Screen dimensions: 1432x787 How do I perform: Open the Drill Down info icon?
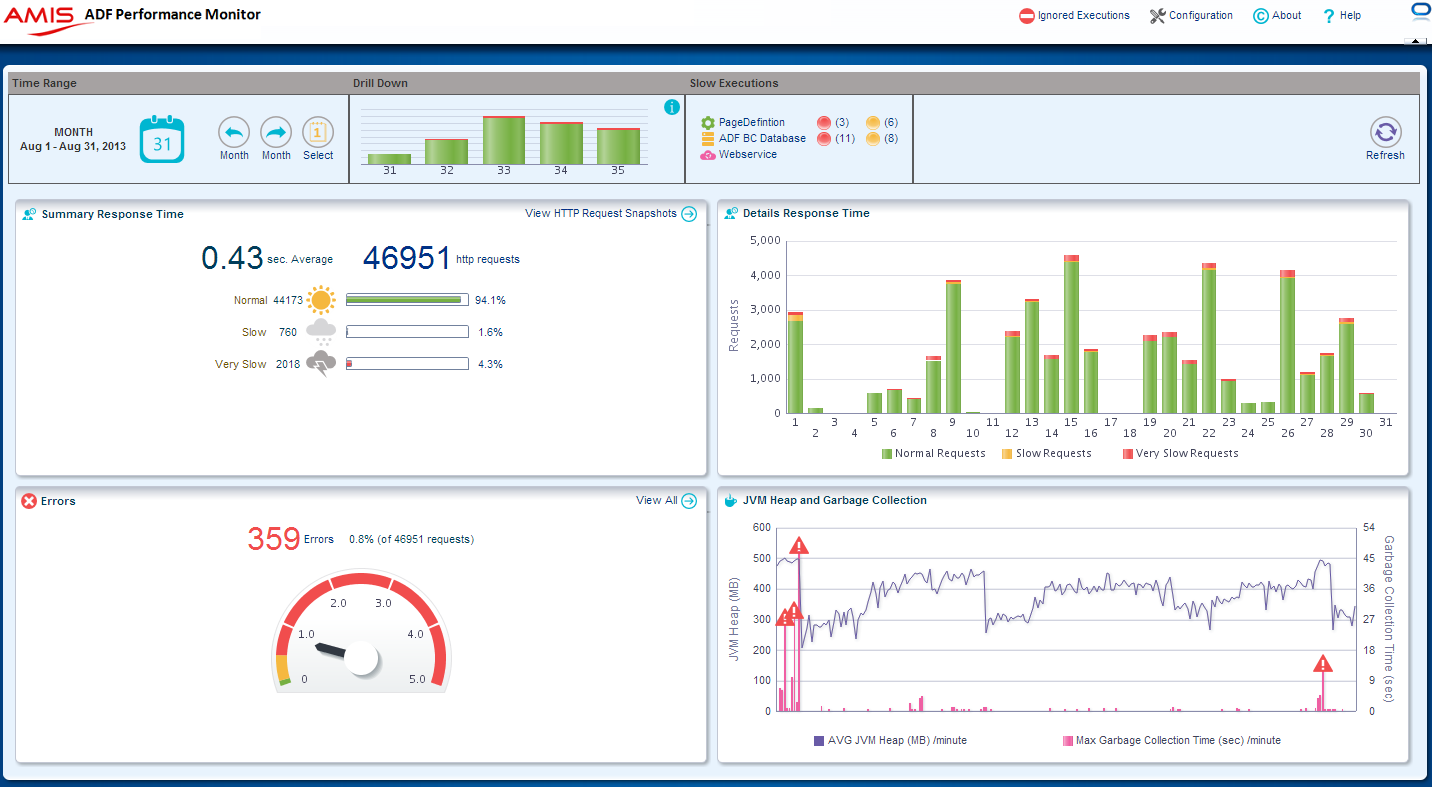[x=671, y=107]
